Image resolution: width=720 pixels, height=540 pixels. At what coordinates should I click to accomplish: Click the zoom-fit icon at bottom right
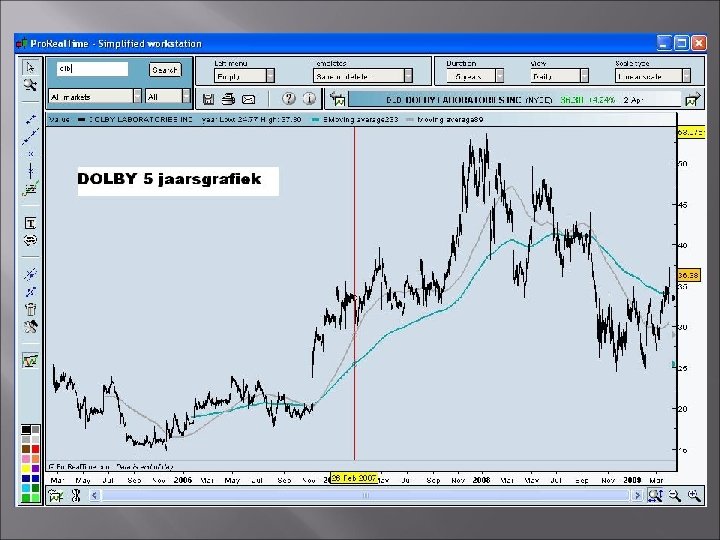[655, 495]
